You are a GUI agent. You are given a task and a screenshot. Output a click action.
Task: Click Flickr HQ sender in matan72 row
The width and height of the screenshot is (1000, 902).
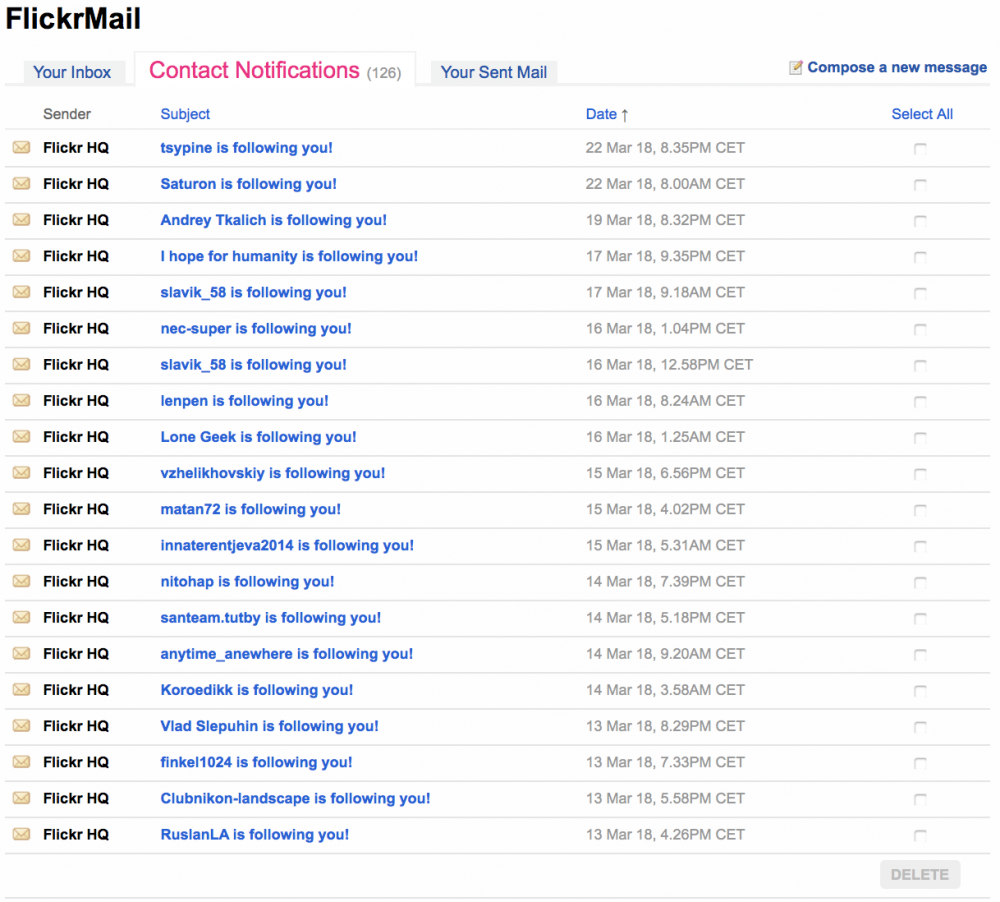click(76, 509)
